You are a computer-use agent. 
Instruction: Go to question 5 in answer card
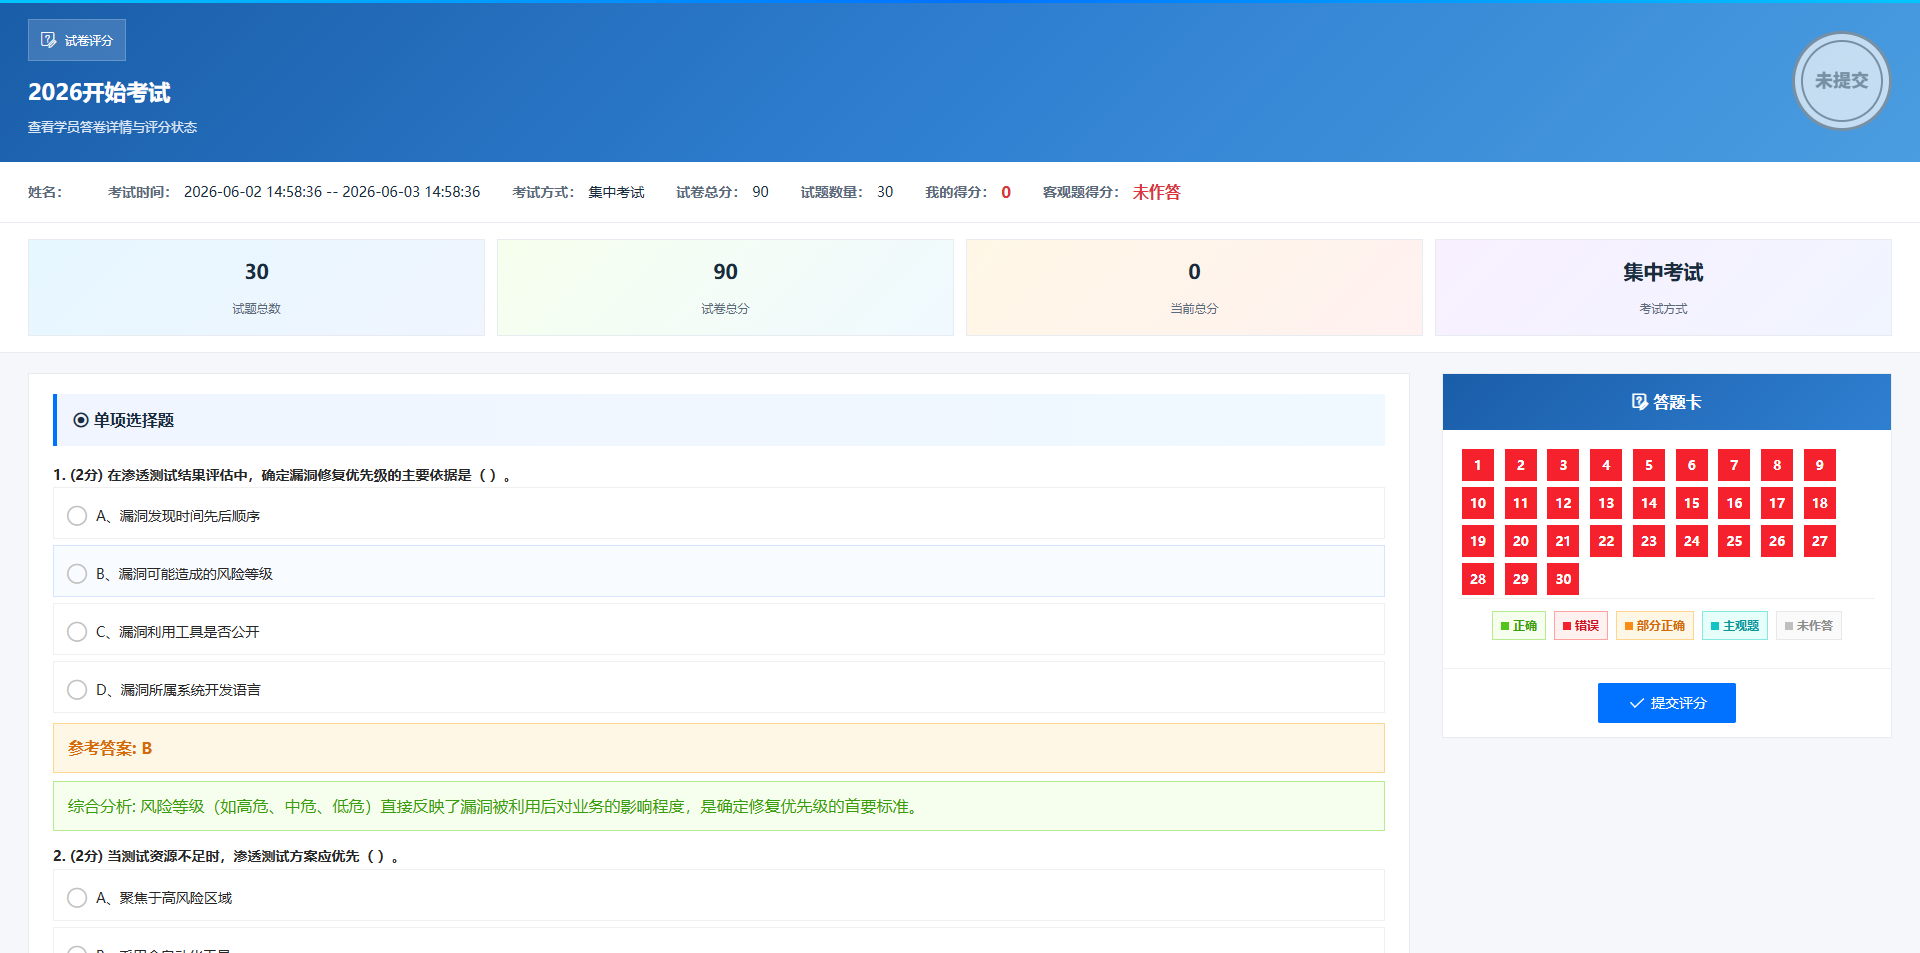1649,465
